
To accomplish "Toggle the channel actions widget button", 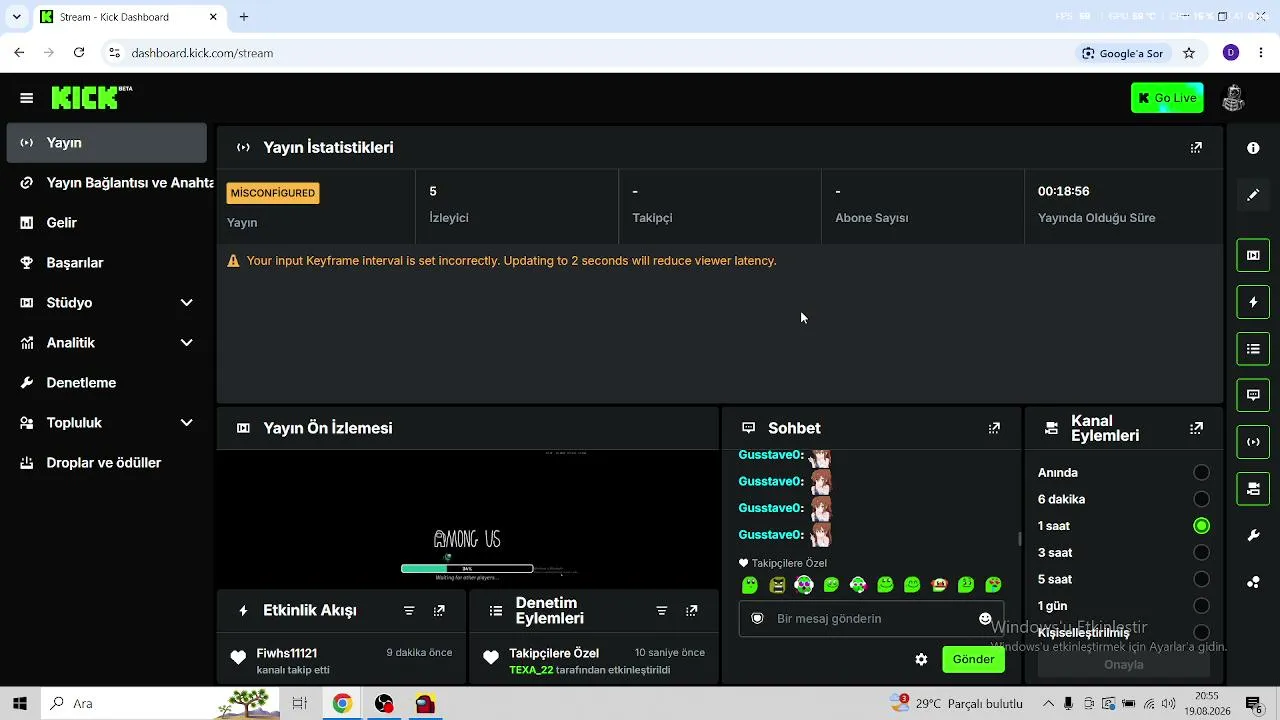I will pos(1253,489).
